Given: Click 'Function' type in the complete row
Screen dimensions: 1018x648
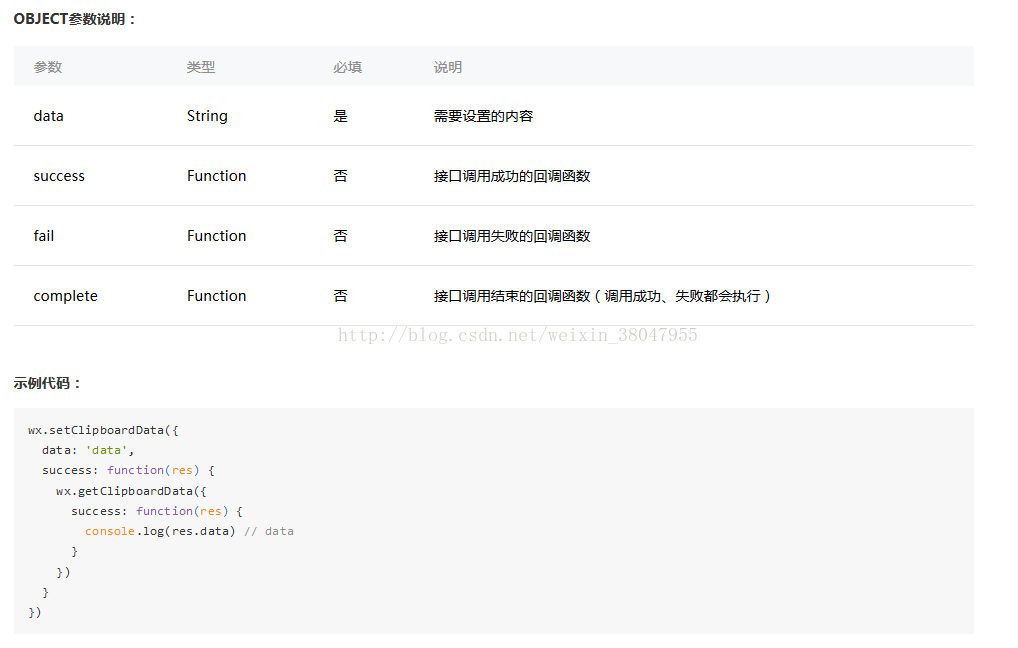Looking at the screenshot, I should [x=217, y=296].
